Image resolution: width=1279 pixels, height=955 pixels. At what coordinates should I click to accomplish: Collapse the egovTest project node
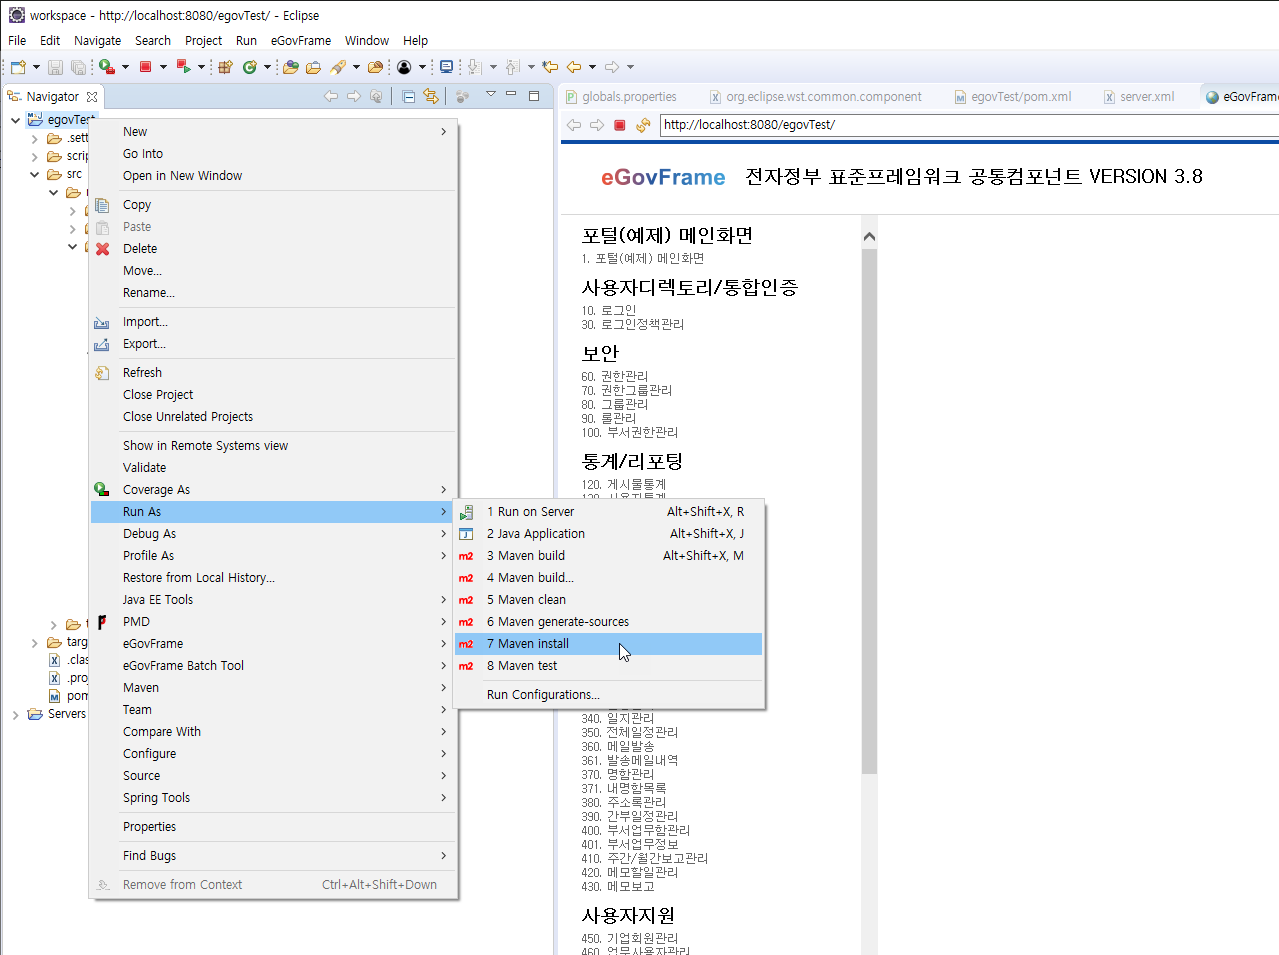point(15,120)
